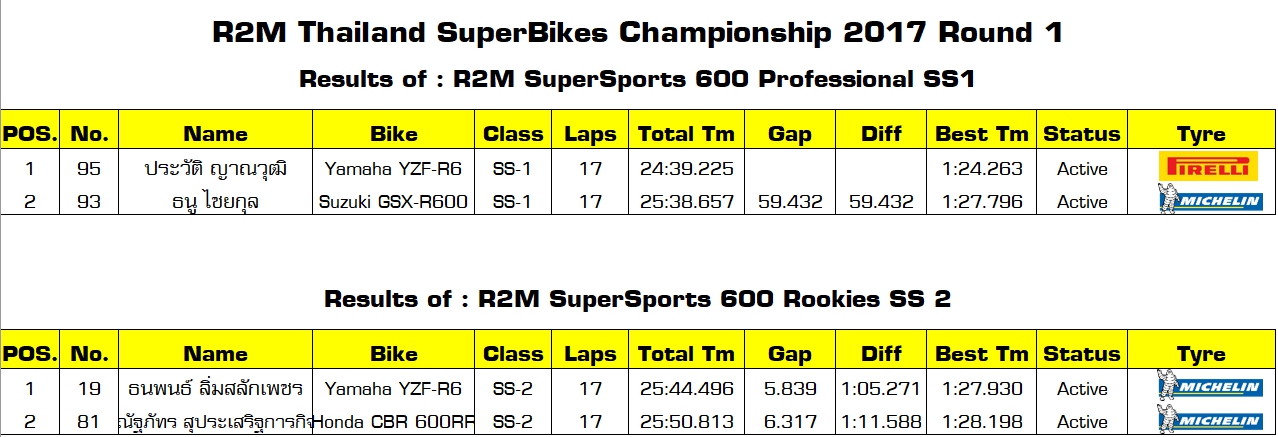This screenshot has height=437, width=1278.
Task: Select the SS2 table Gap header
Action: (x=790, y=353)
